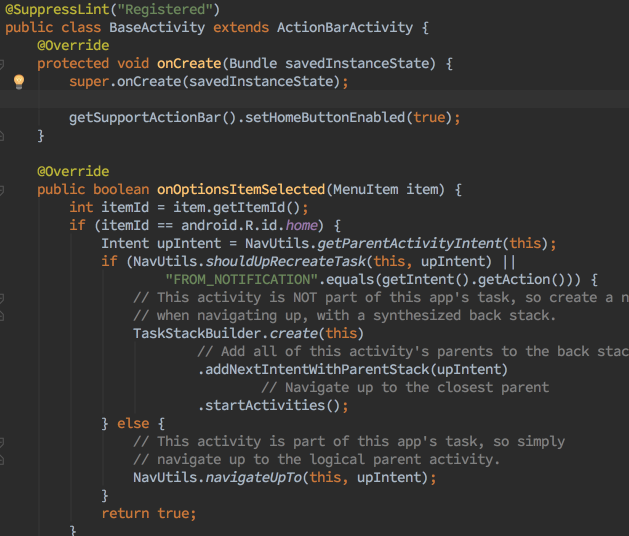Click the Bundle parameter type
The height and width of the screenshot is (536, 629).
(253, 63)
